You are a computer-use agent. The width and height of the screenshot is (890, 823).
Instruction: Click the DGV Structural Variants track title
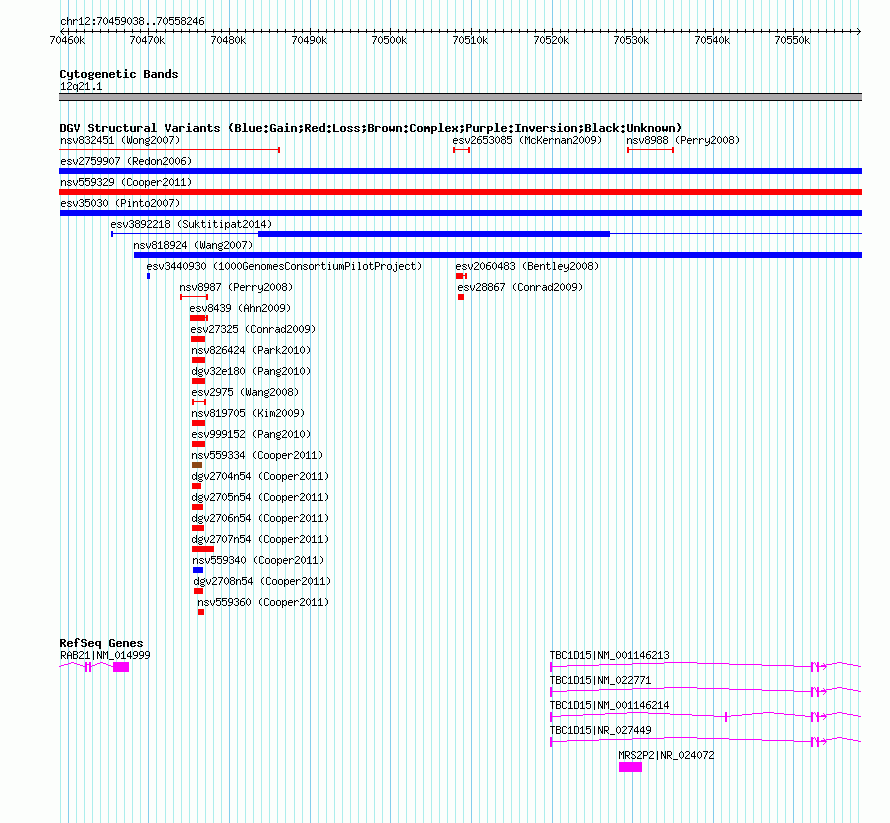pyautogui.click(x=371, y=128)
